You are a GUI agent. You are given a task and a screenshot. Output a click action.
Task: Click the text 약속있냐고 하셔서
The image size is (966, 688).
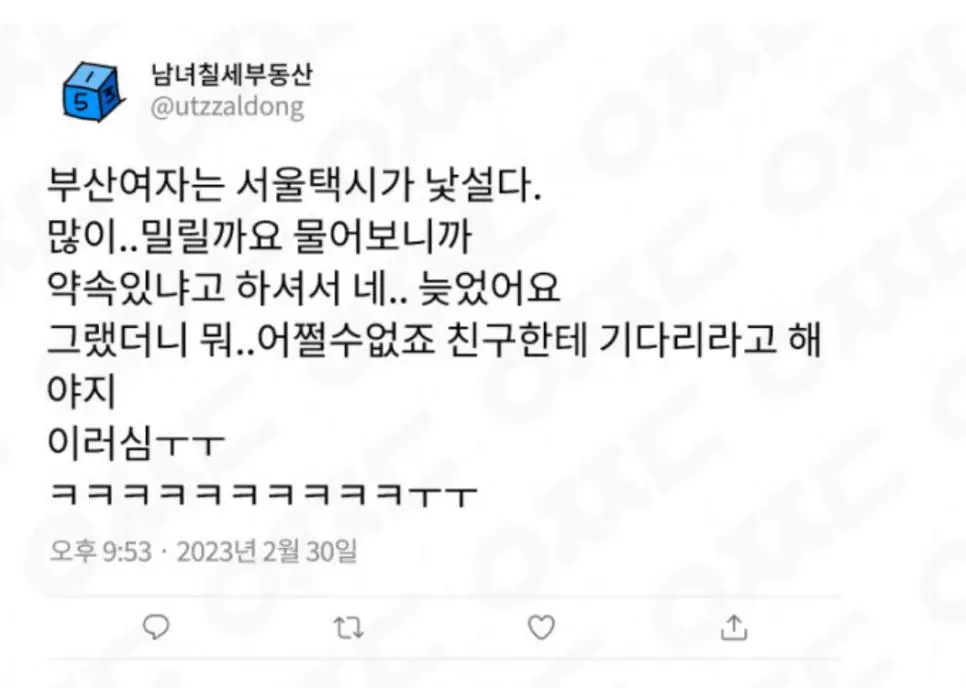coord(193,288)
